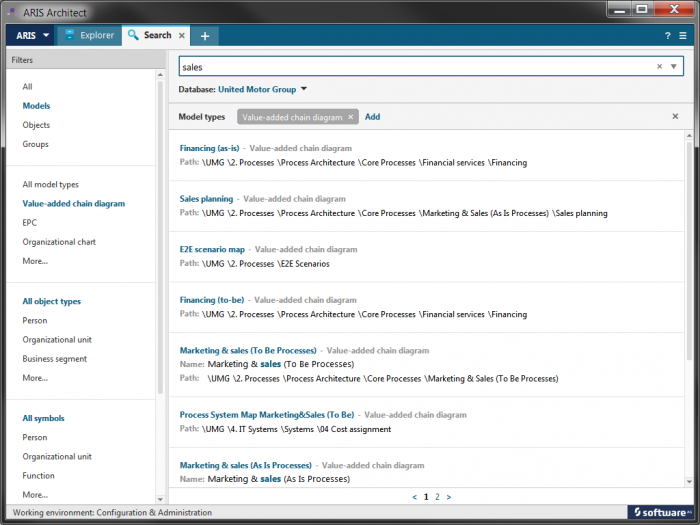Go to results page 2
Image resolution: width=700 pixels, height=525 pixels.
pos(437,497)
